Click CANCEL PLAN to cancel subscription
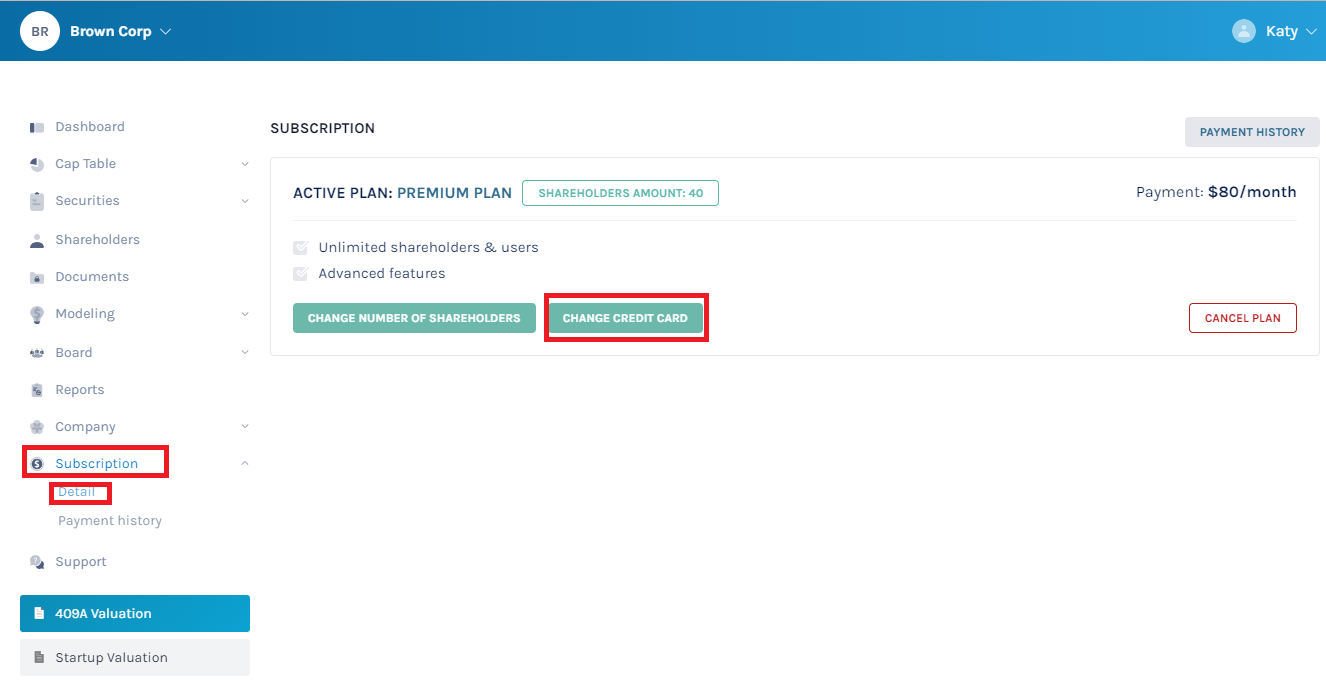 (x=1242, y=317)
